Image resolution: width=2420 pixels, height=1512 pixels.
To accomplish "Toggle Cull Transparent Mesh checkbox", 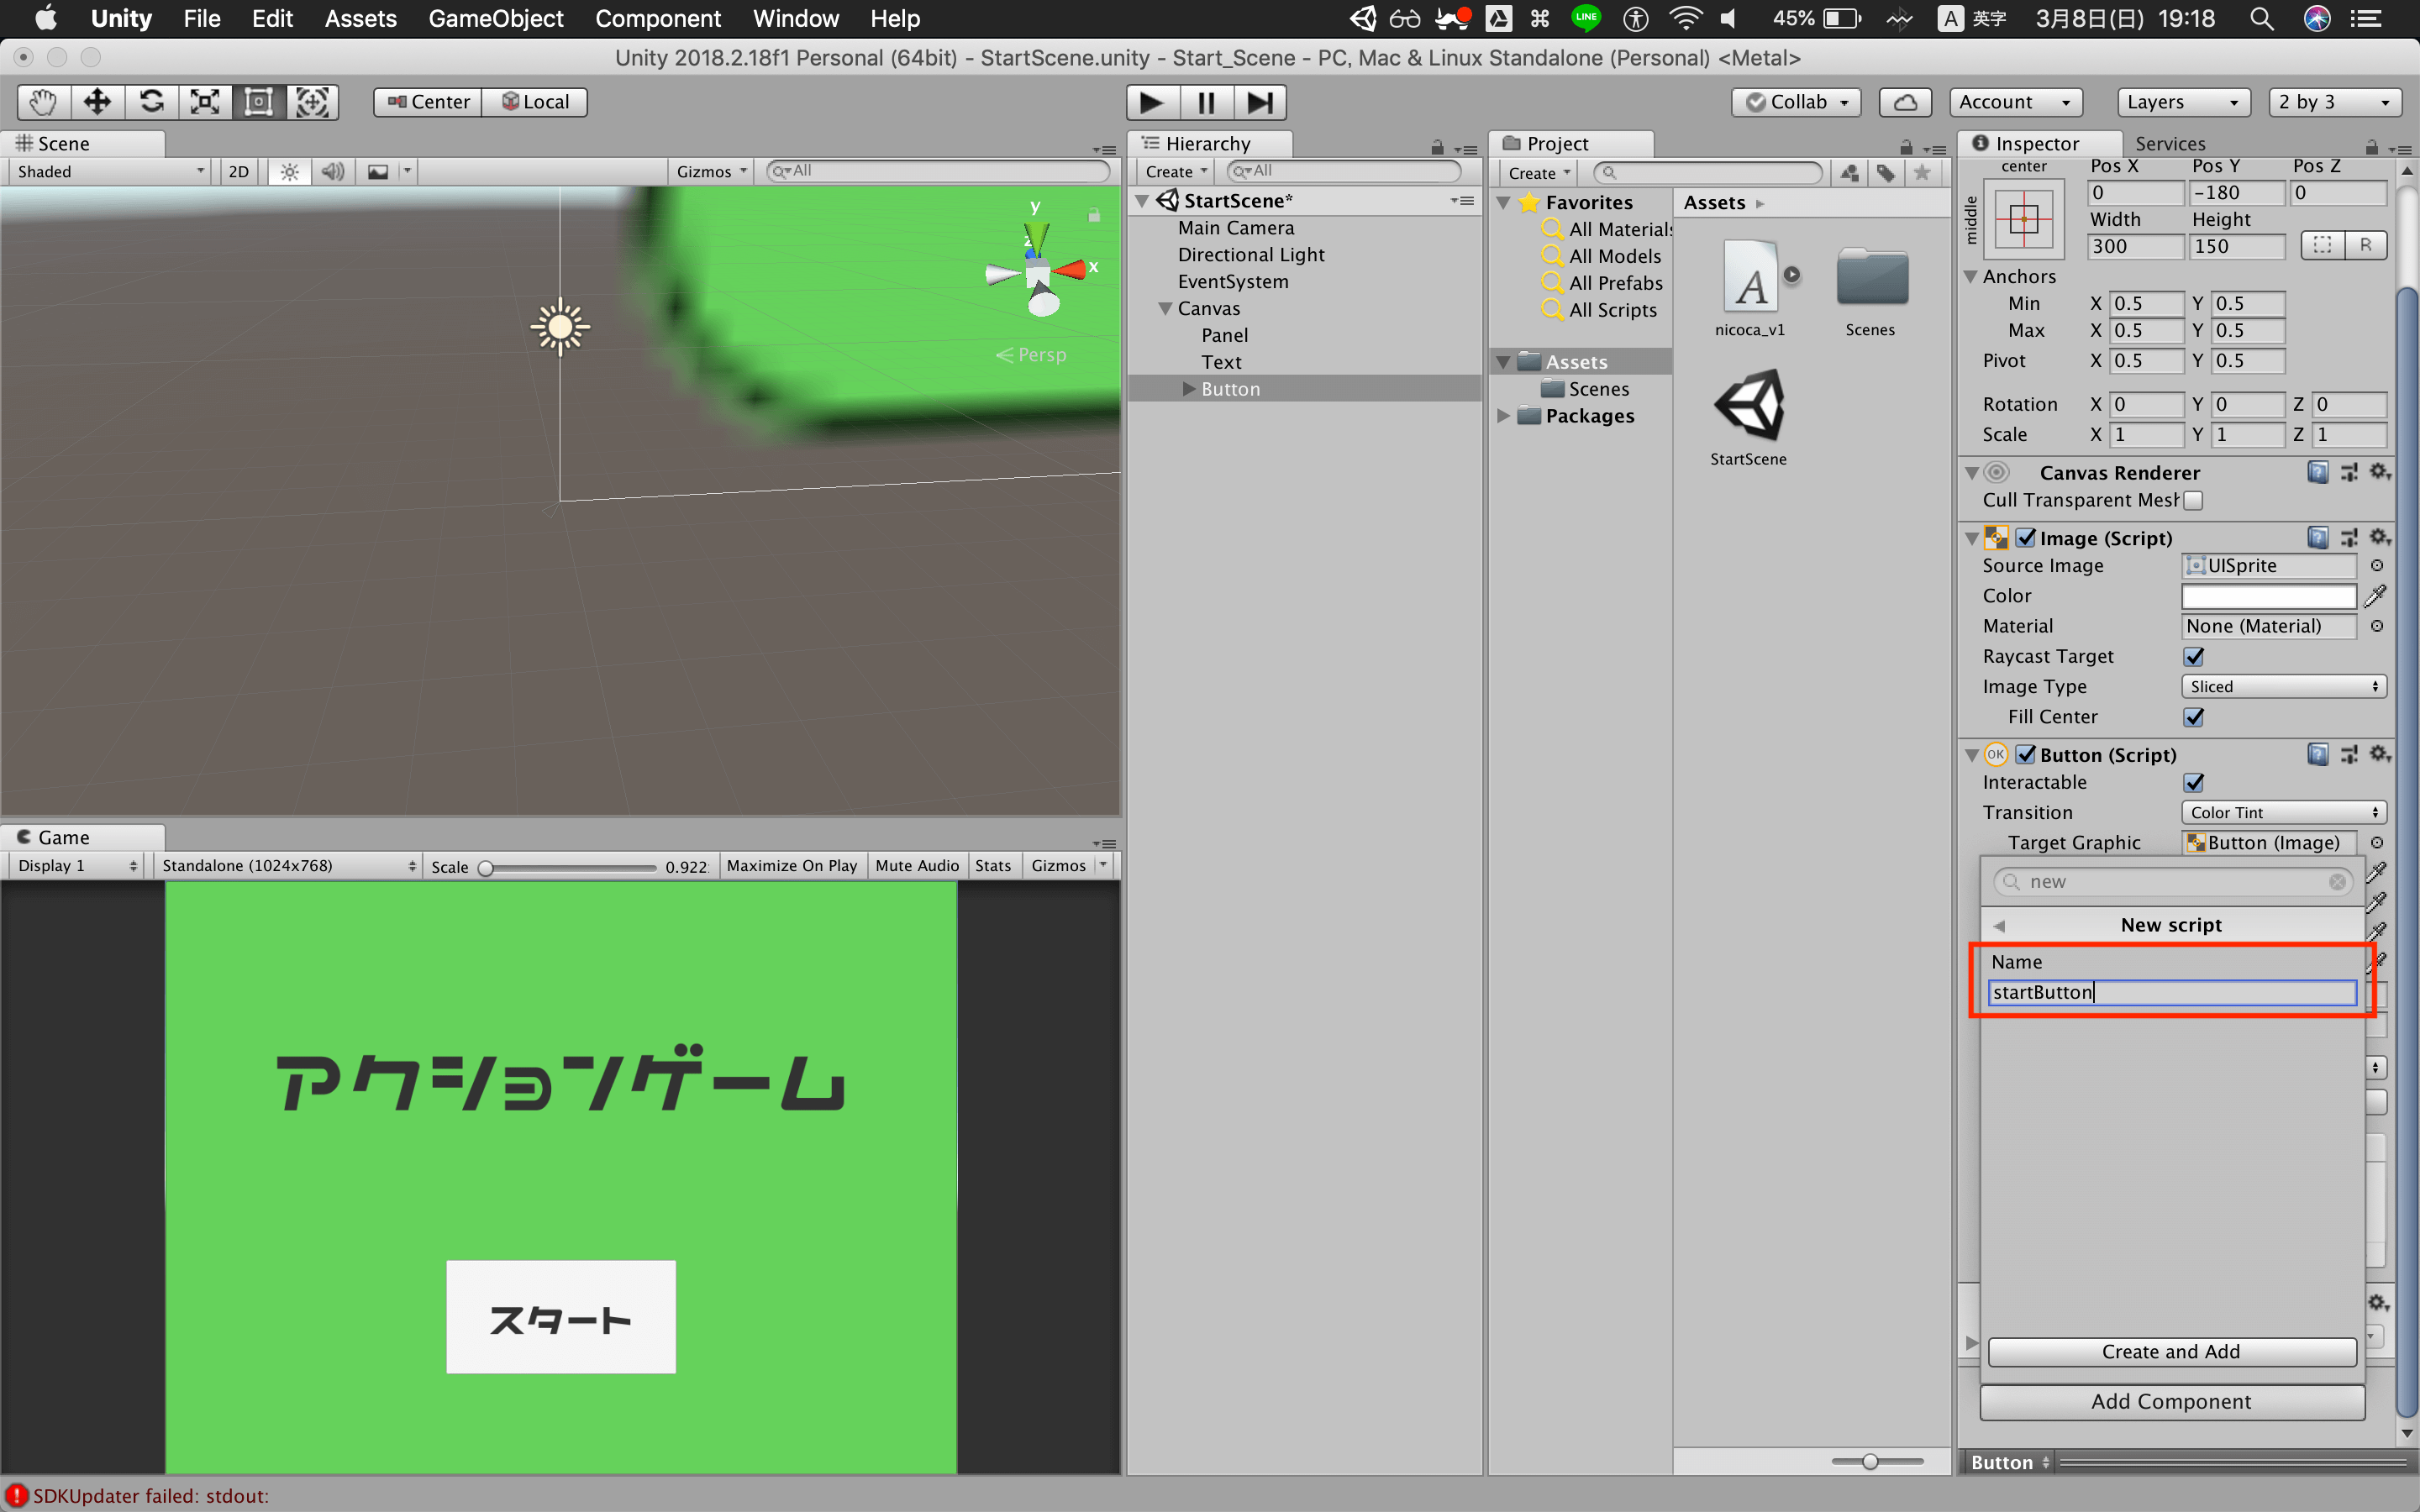I will [2193, 500].
